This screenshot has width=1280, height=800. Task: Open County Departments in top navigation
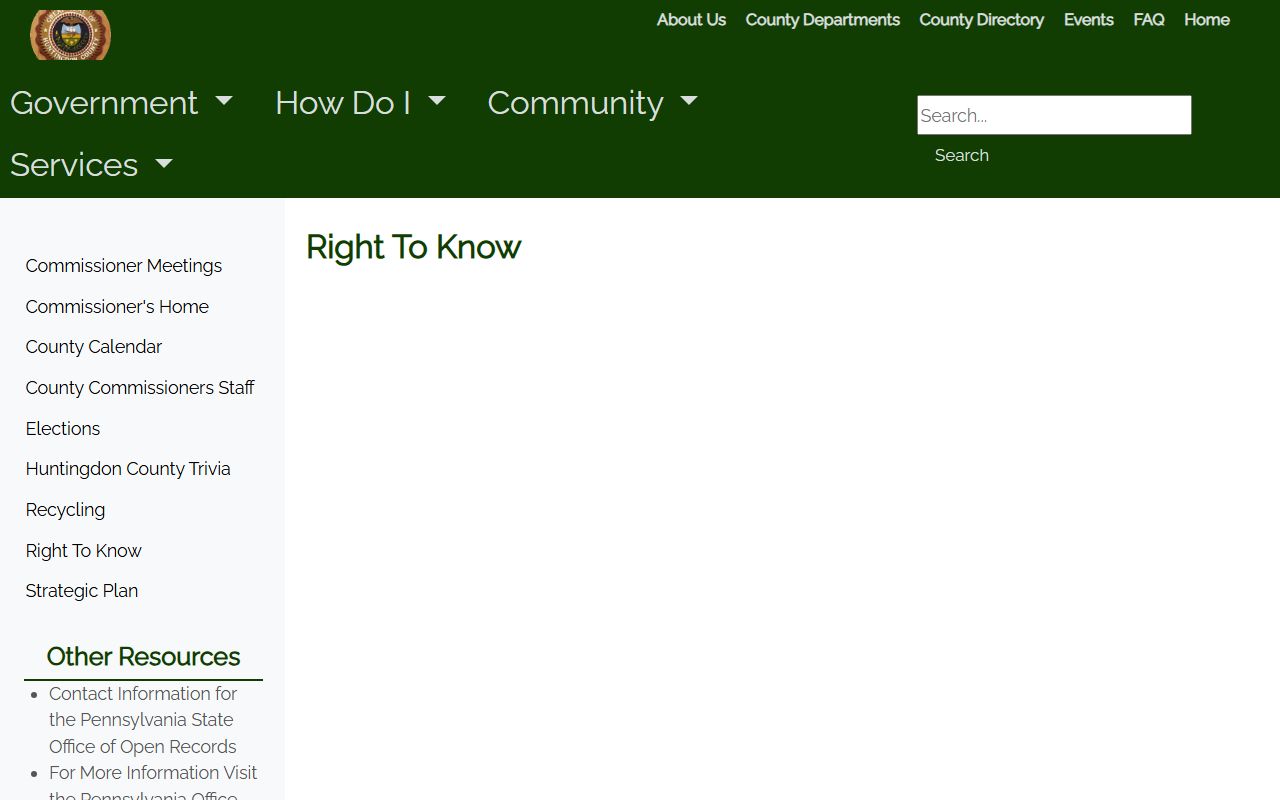point(822,20)
